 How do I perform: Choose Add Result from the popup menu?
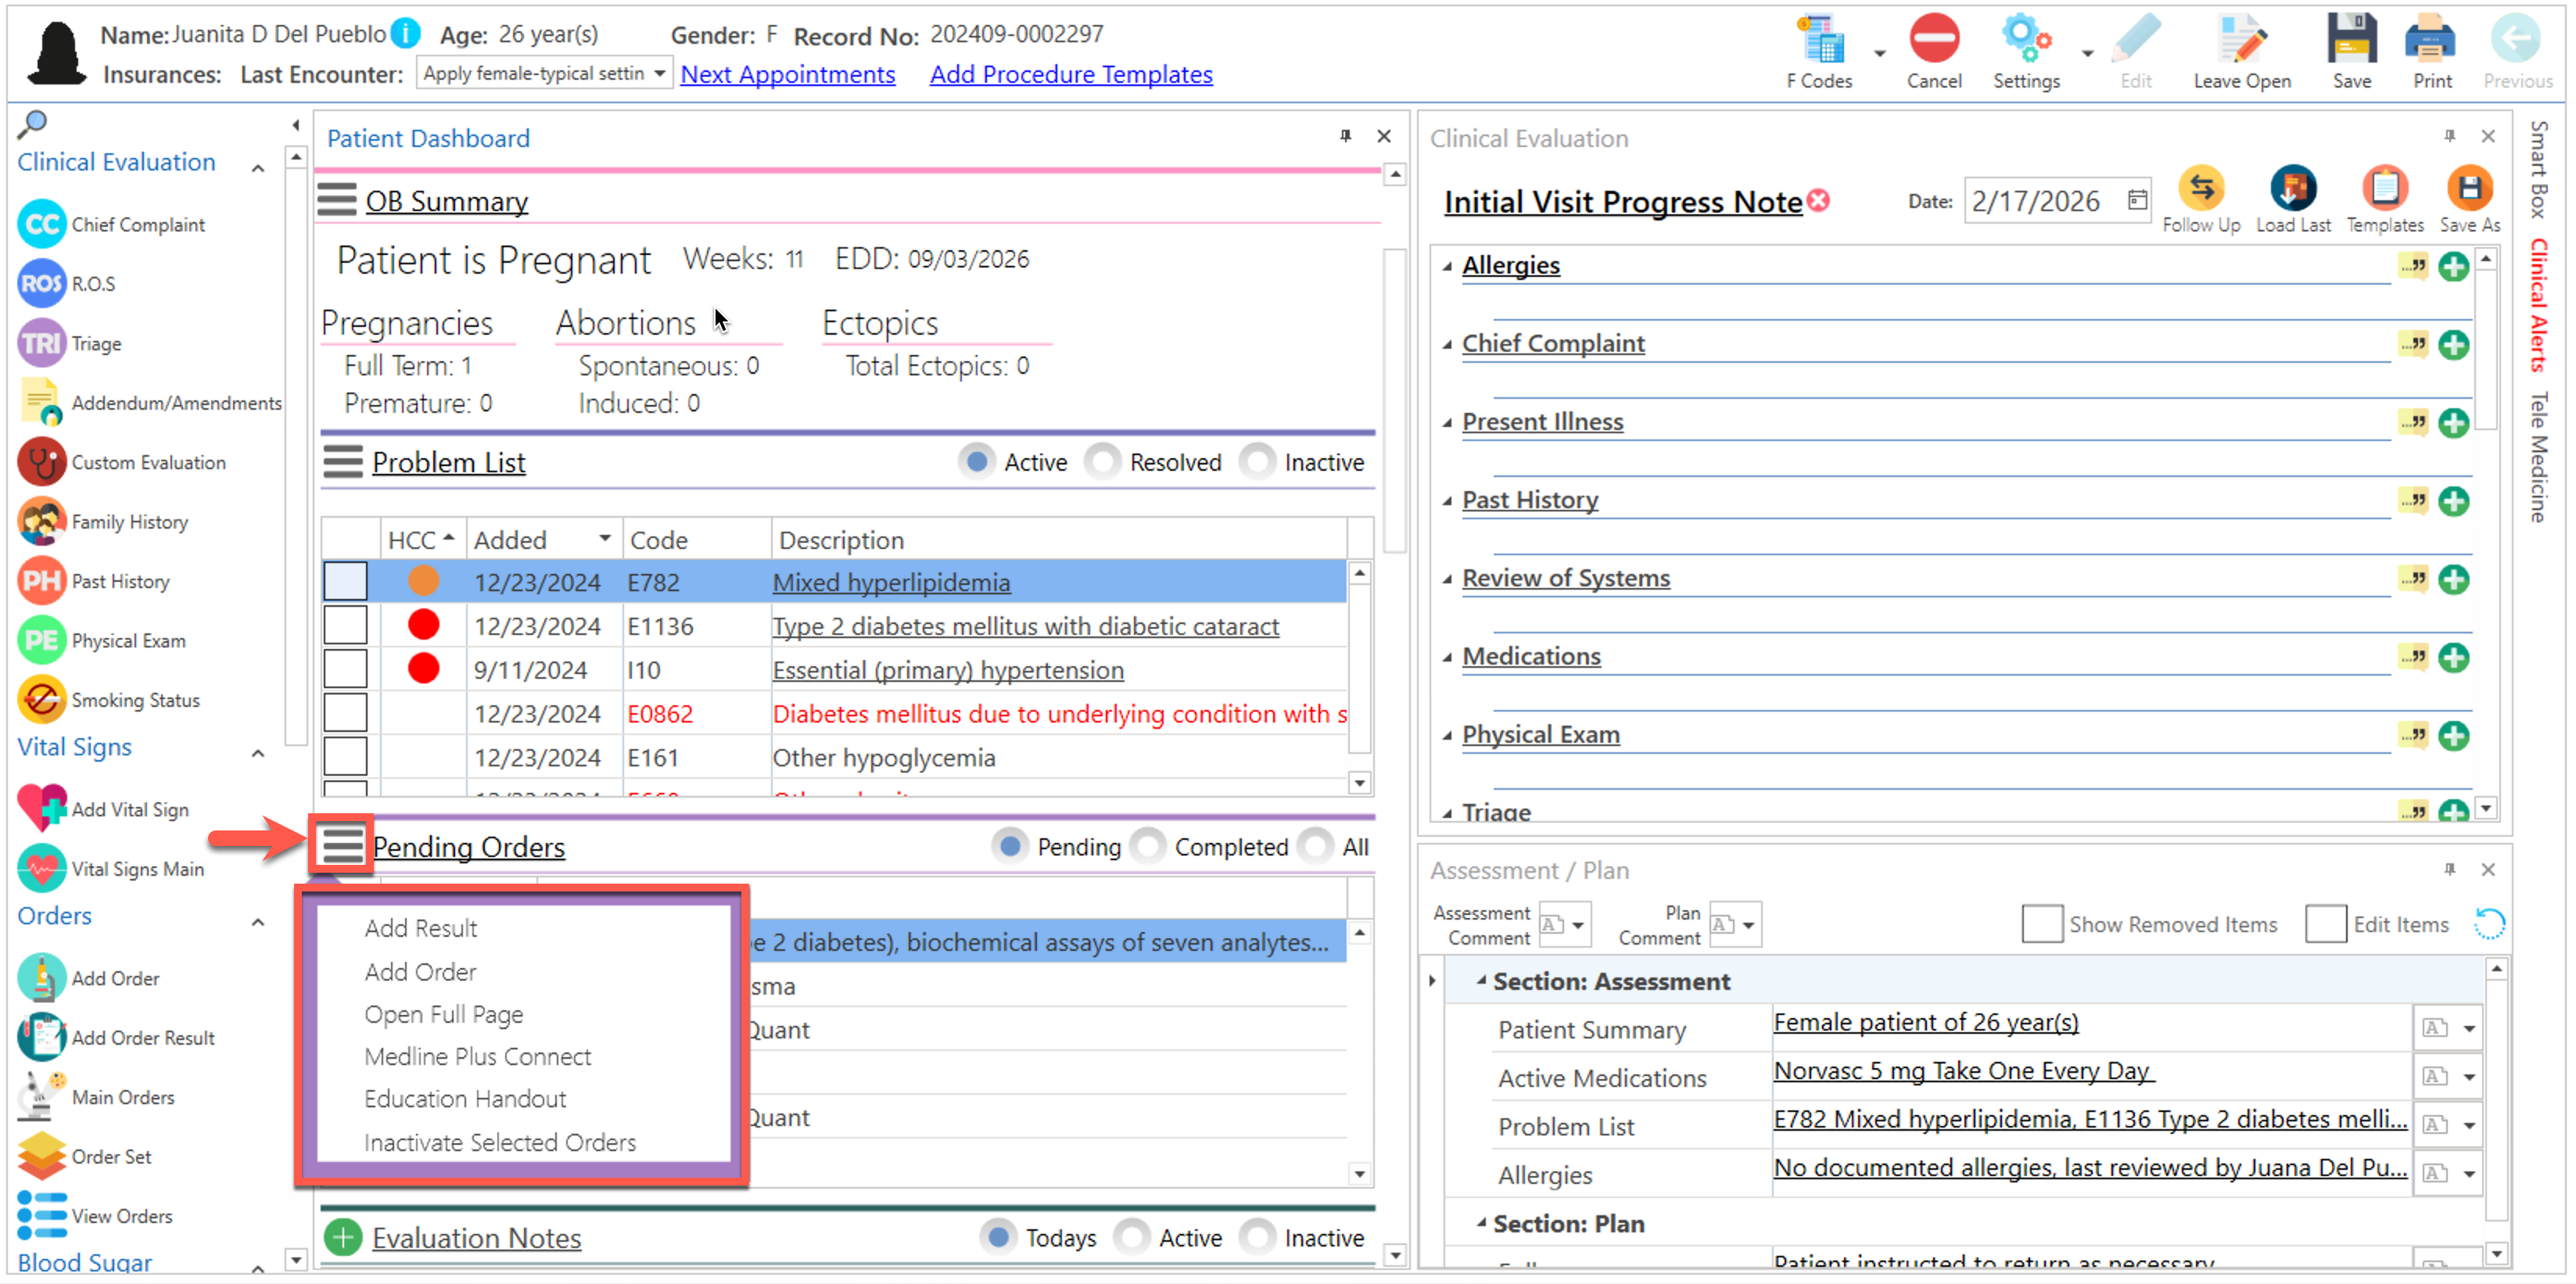(x=421, y=928)
